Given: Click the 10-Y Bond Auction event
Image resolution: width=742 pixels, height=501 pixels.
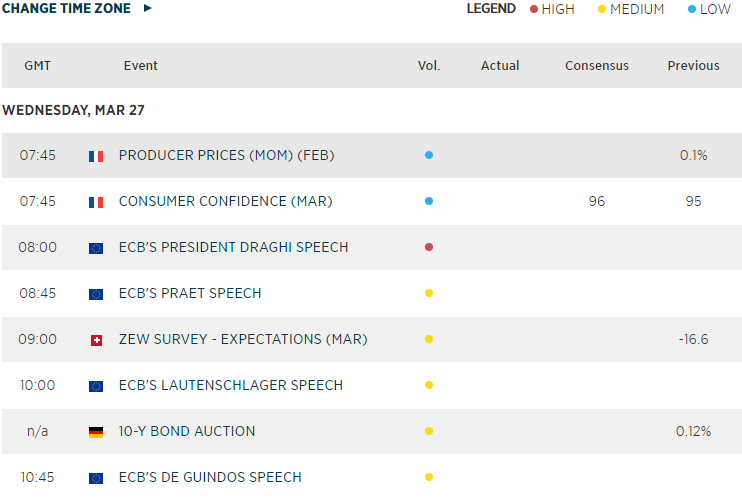Looking at the screenshot, I should coord(187,431).
